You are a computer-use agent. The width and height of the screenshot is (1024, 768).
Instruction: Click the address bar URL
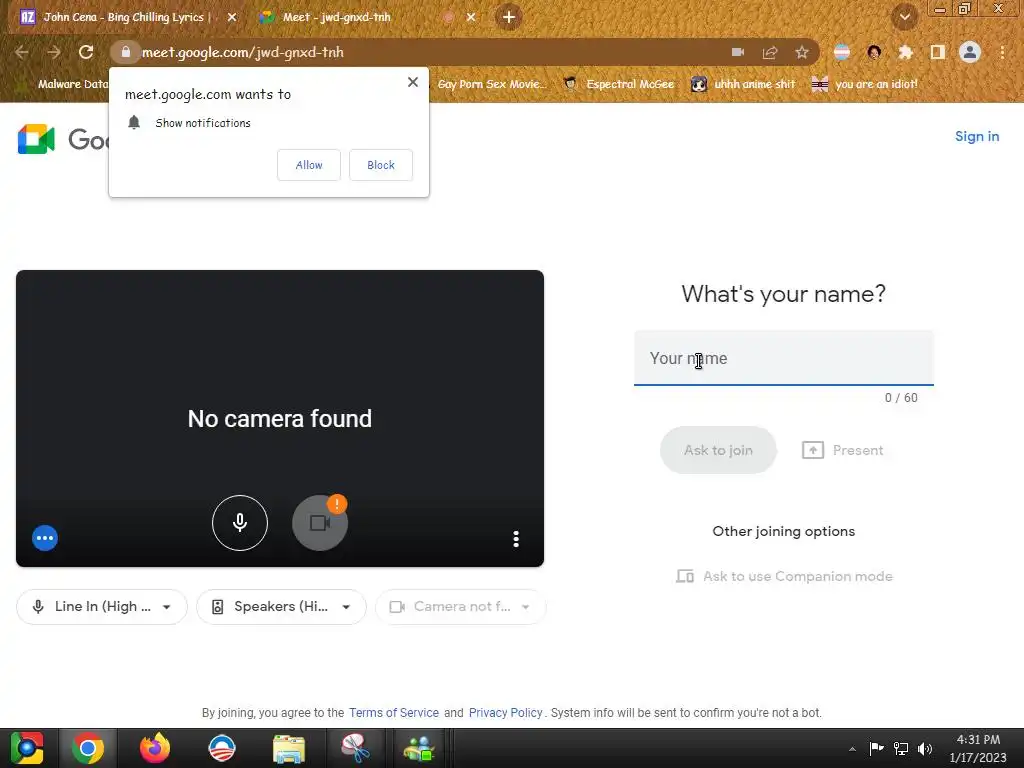[x=243, y=52]
